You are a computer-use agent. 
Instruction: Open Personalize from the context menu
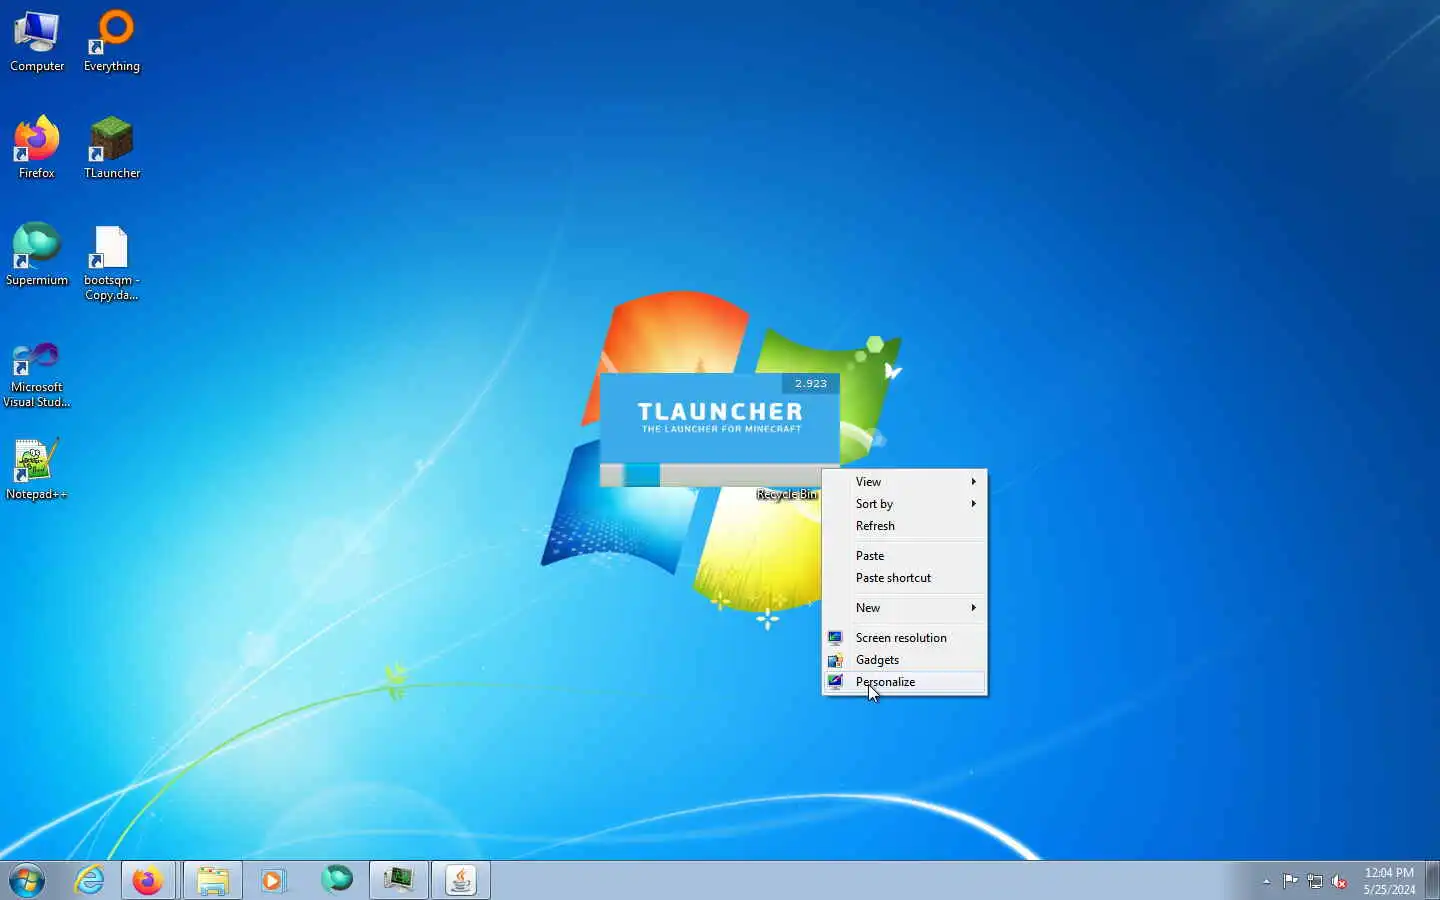tap(904, 682)
